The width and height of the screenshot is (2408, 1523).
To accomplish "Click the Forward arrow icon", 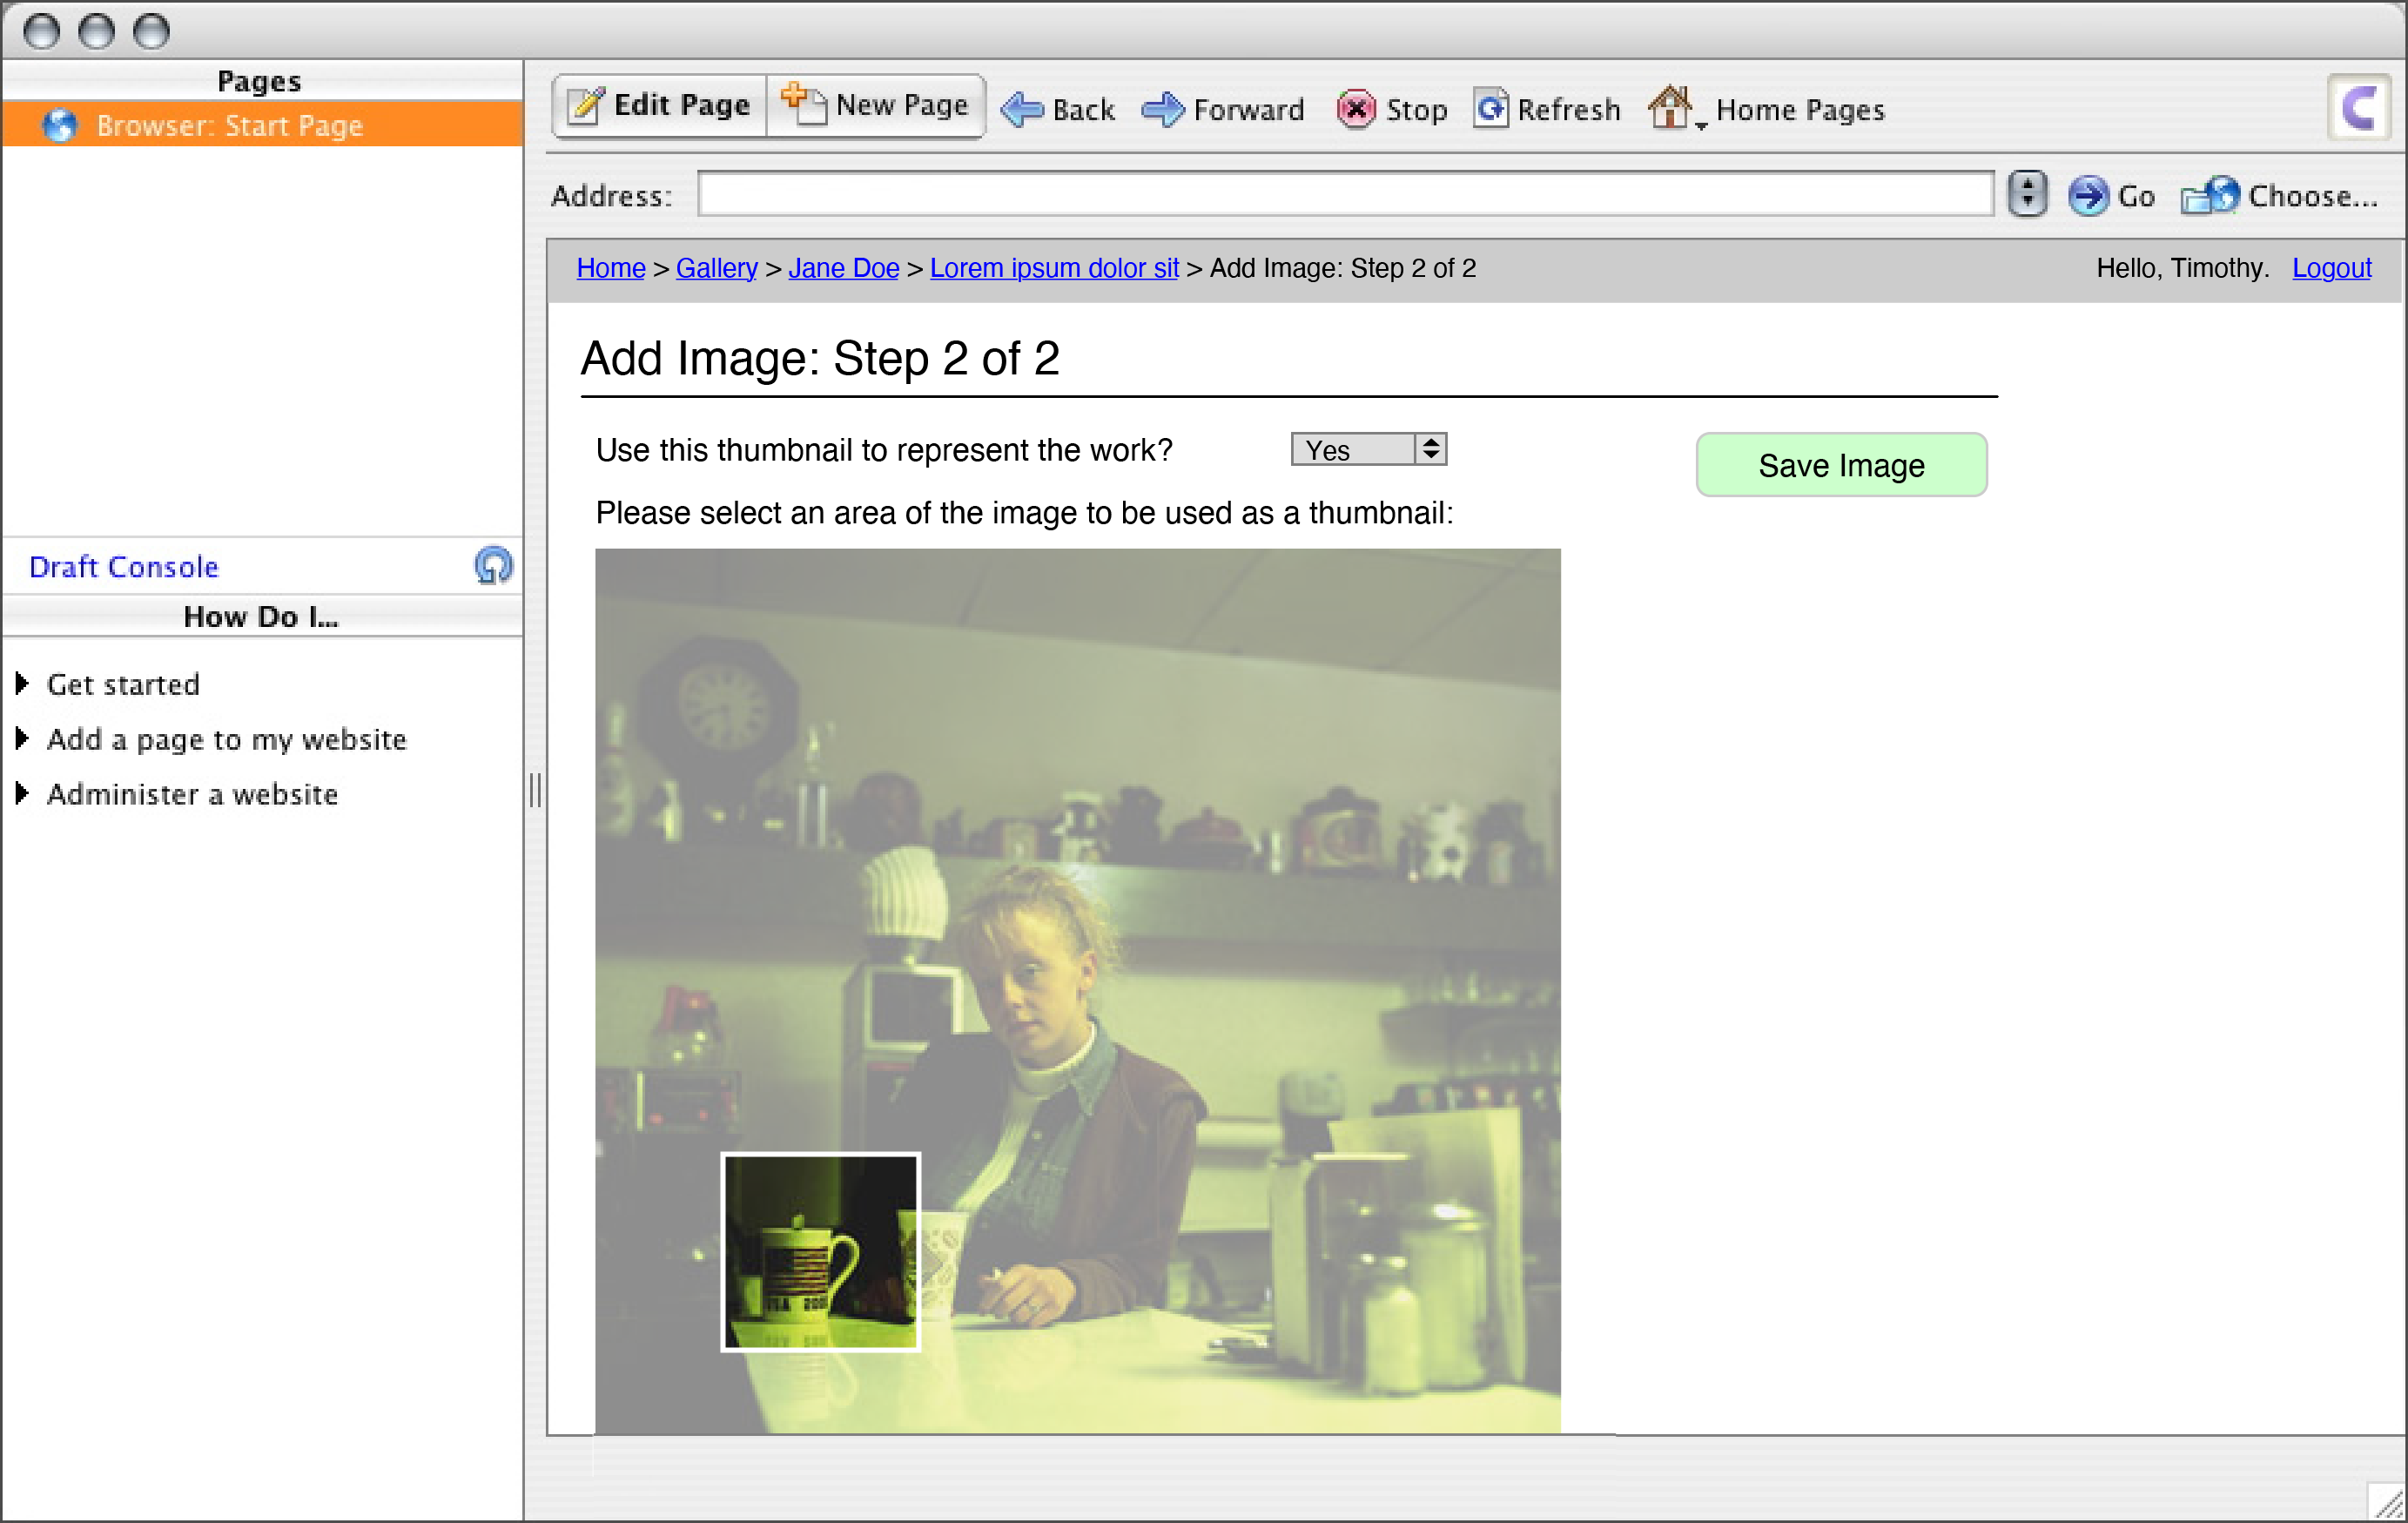I will click(1162, 109).
